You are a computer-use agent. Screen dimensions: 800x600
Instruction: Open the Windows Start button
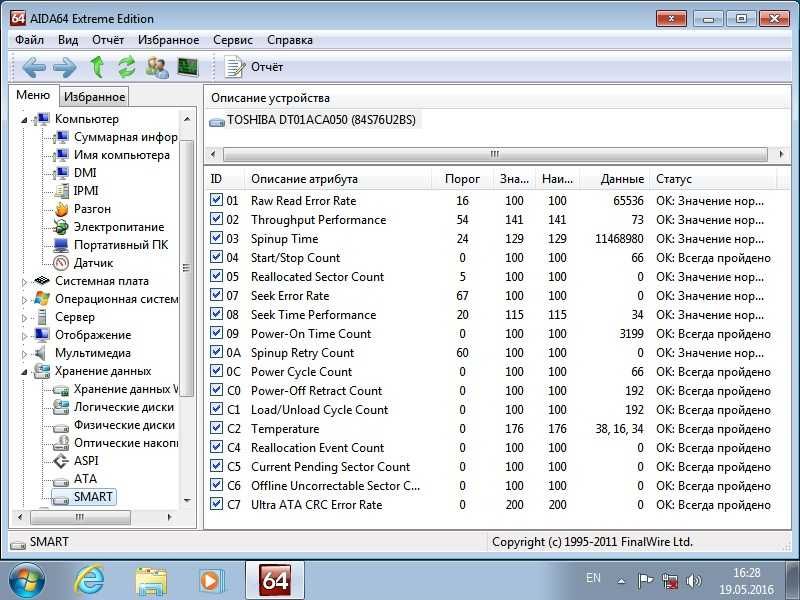tap(26, 581)
